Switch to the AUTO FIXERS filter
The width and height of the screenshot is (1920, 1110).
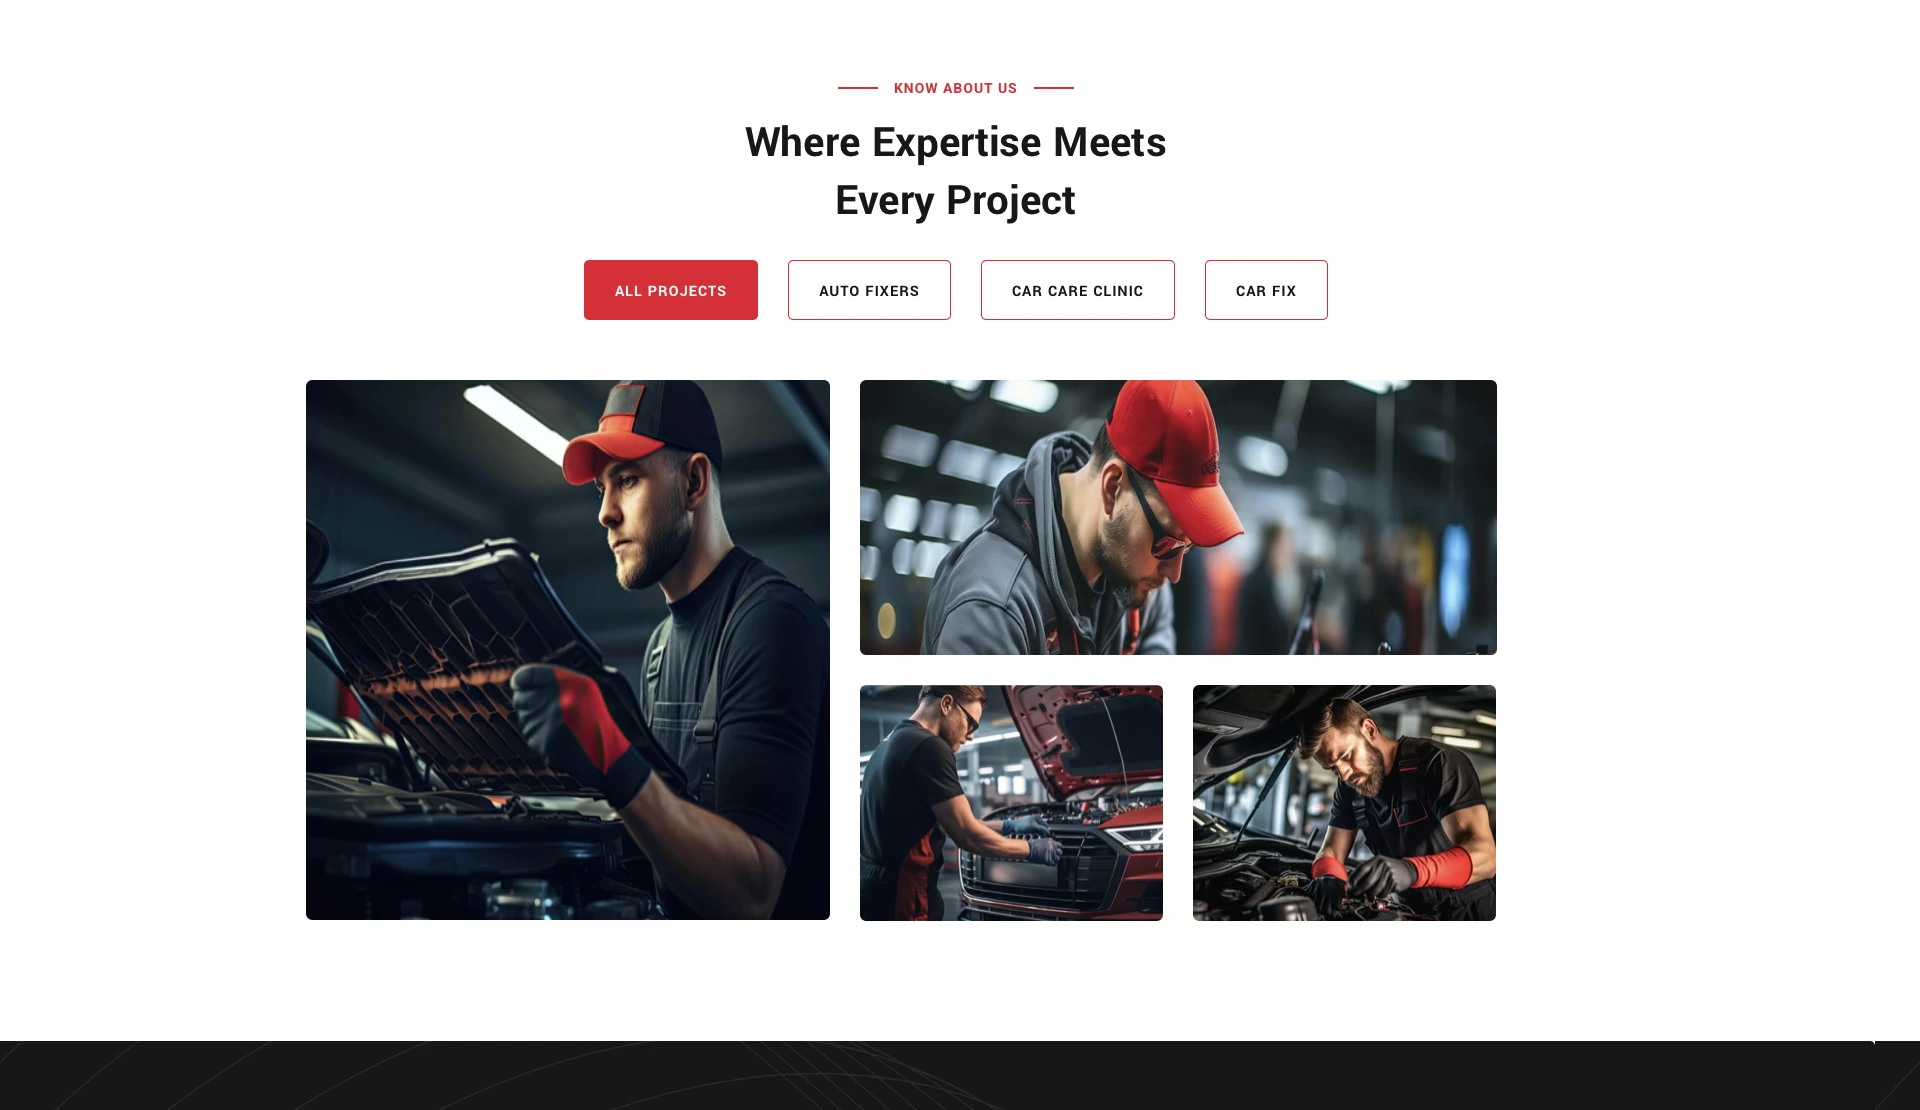[x=869, y=290]
